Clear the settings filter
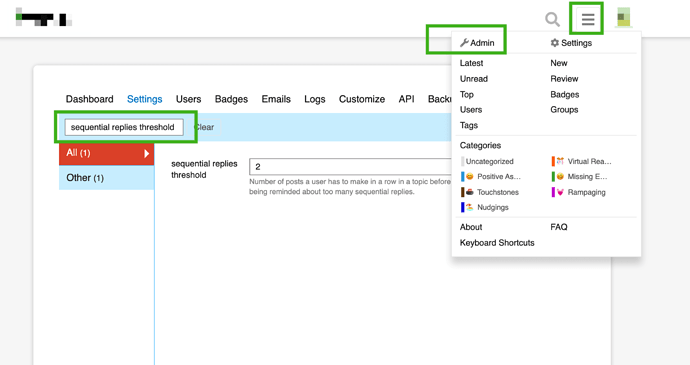 pos(205,127)
